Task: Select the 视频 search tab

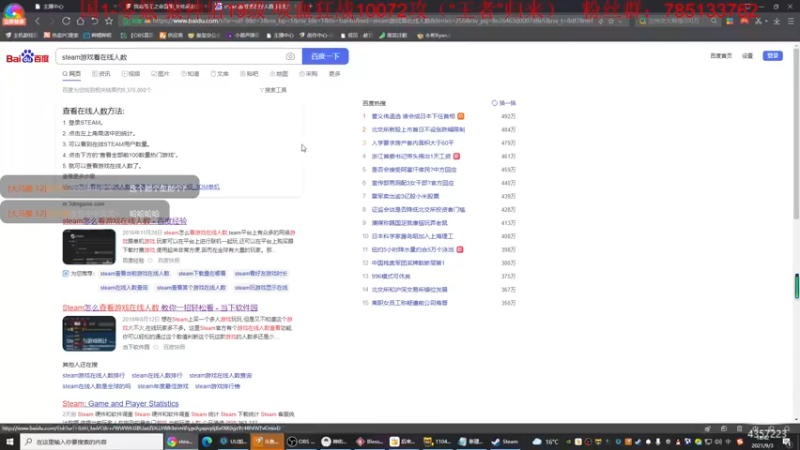Action: [x=131, y=74]
